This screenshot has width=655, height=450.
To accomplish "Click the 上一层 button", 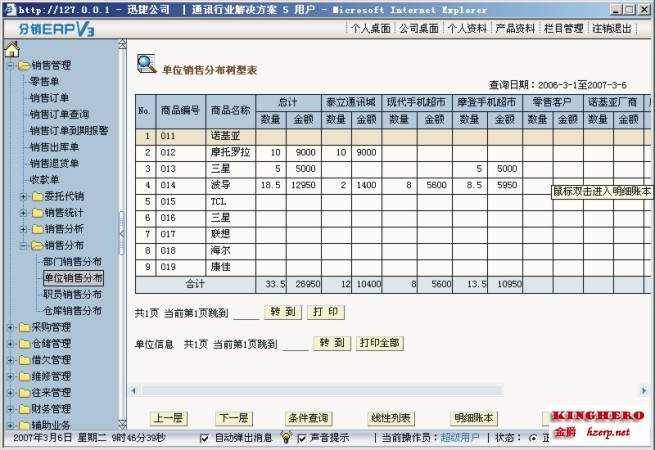I will click(168, 418).
